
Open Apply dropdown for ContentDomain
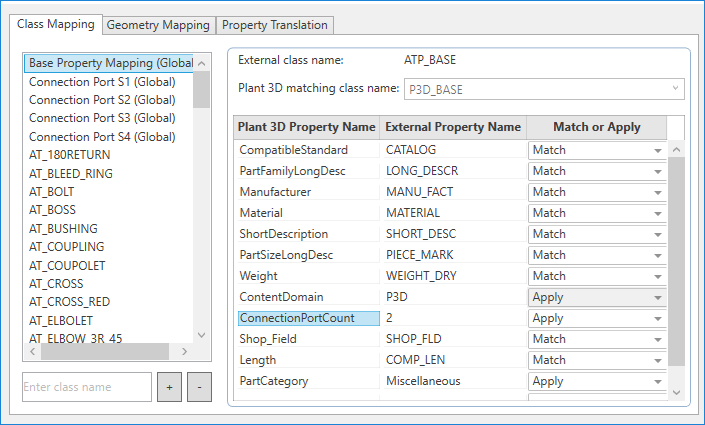point(597,297)
